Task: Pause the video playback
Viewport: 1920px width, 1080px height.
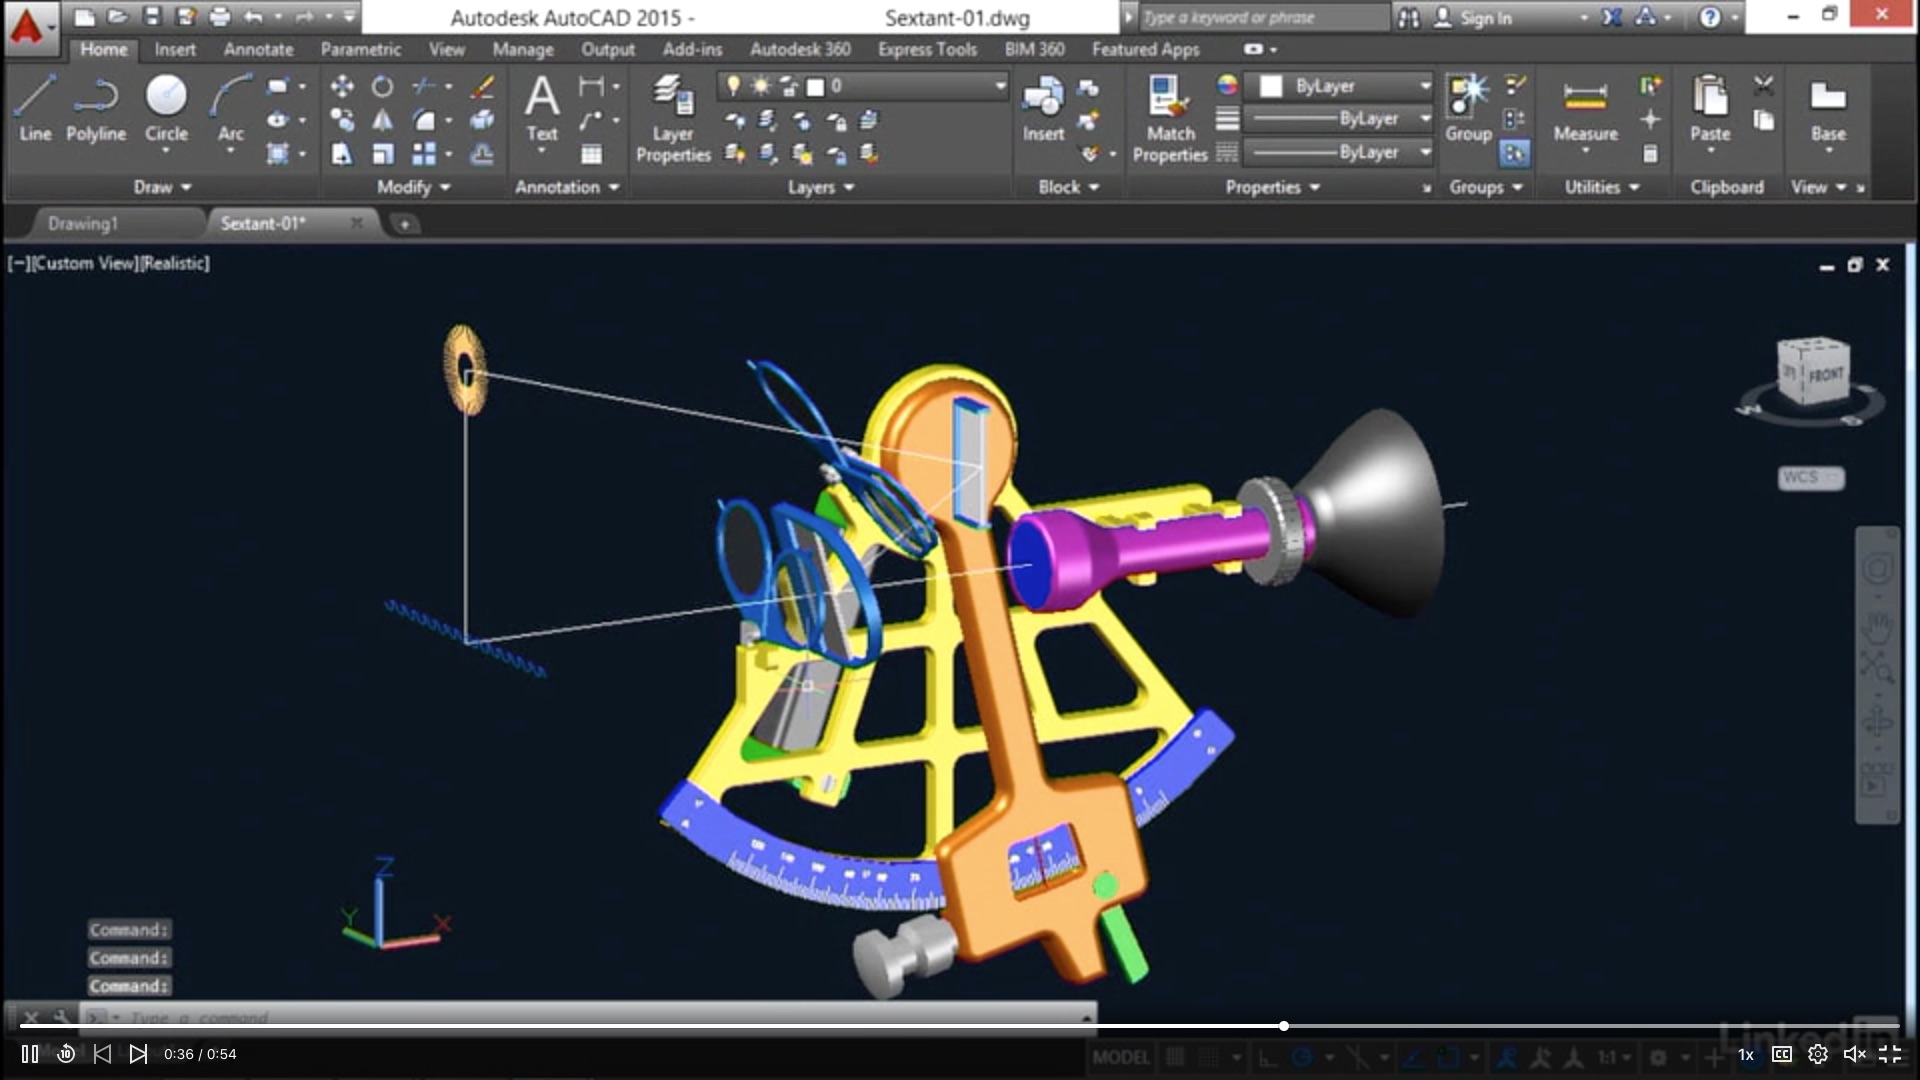Action: point(30,1054)
